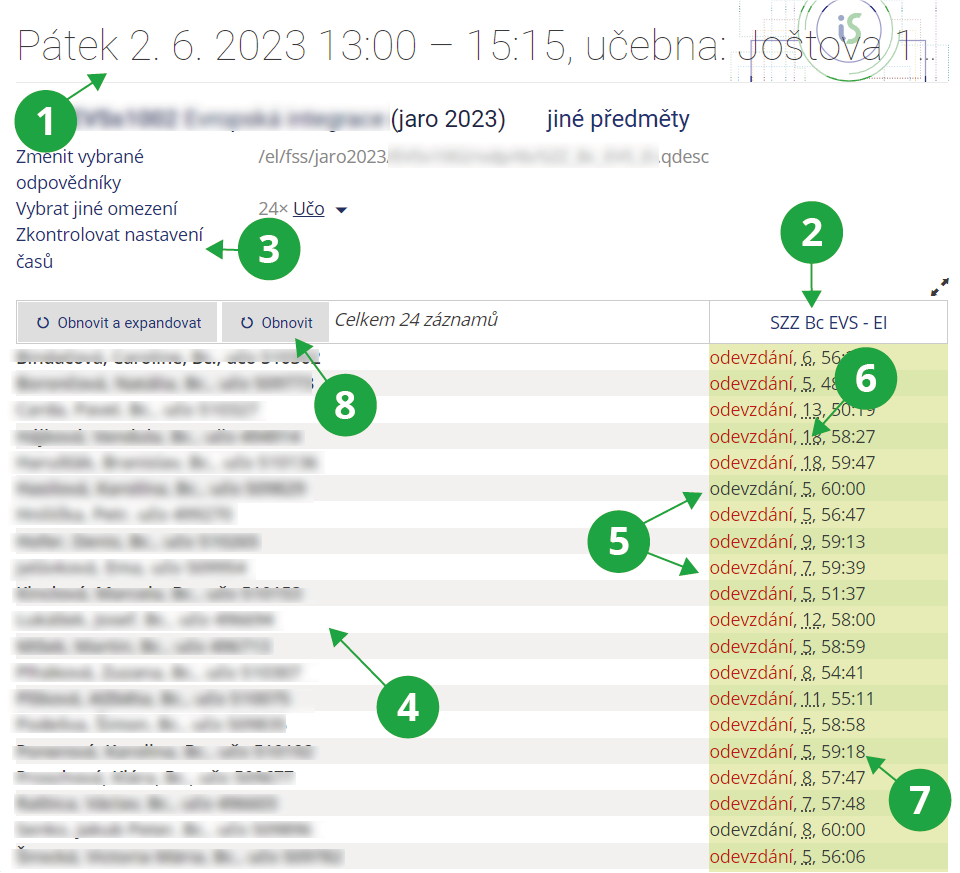Open 'odevzdání' link in the 59:18 row
Viewport: 960px width, 873px height.
(753, 750)
